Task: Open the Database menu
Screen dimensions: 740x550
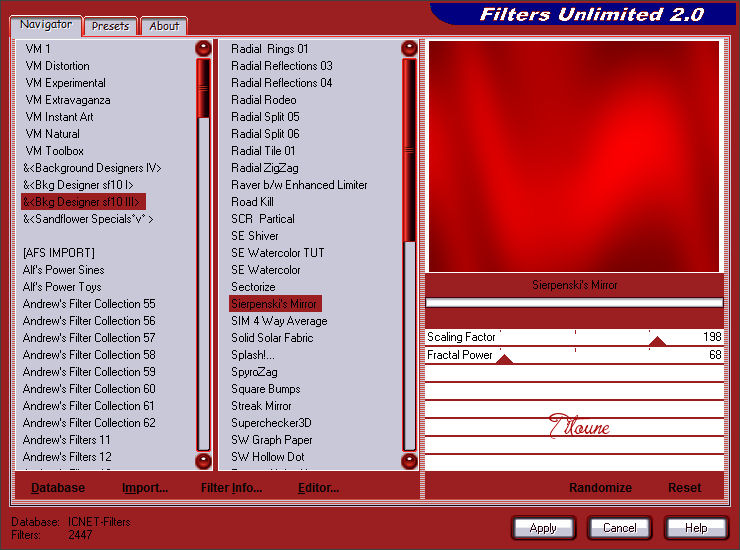Action: pos(58,488)
